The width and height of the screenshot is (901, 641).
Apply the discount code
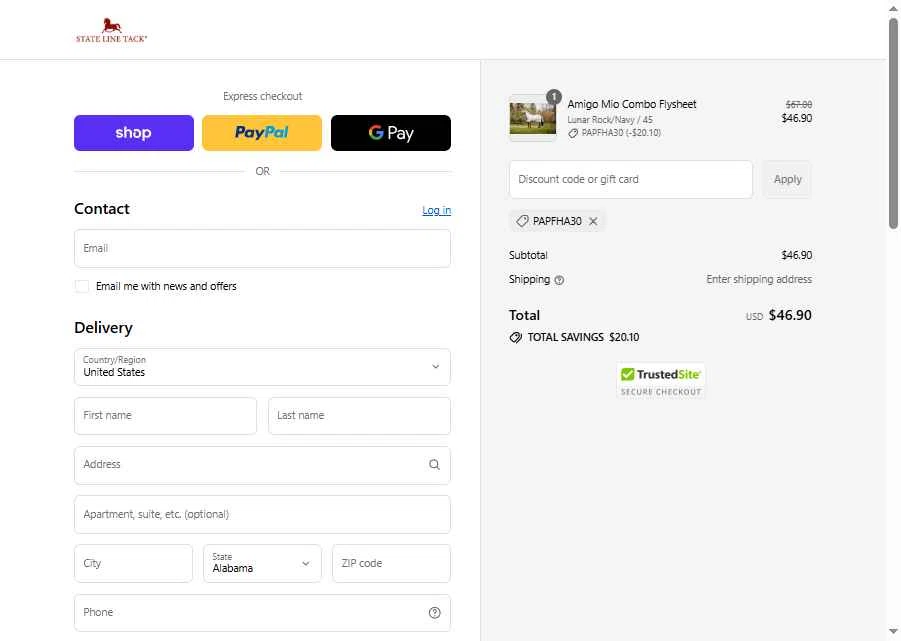coord(787,180)
